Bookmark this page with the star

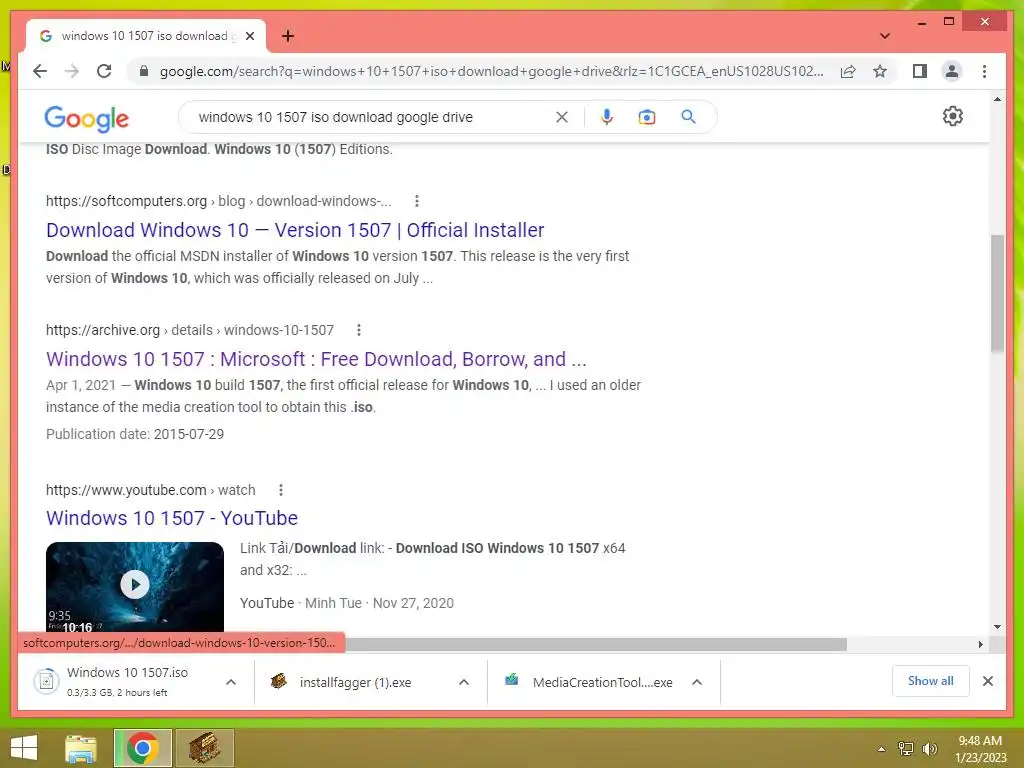pos(880,71)
